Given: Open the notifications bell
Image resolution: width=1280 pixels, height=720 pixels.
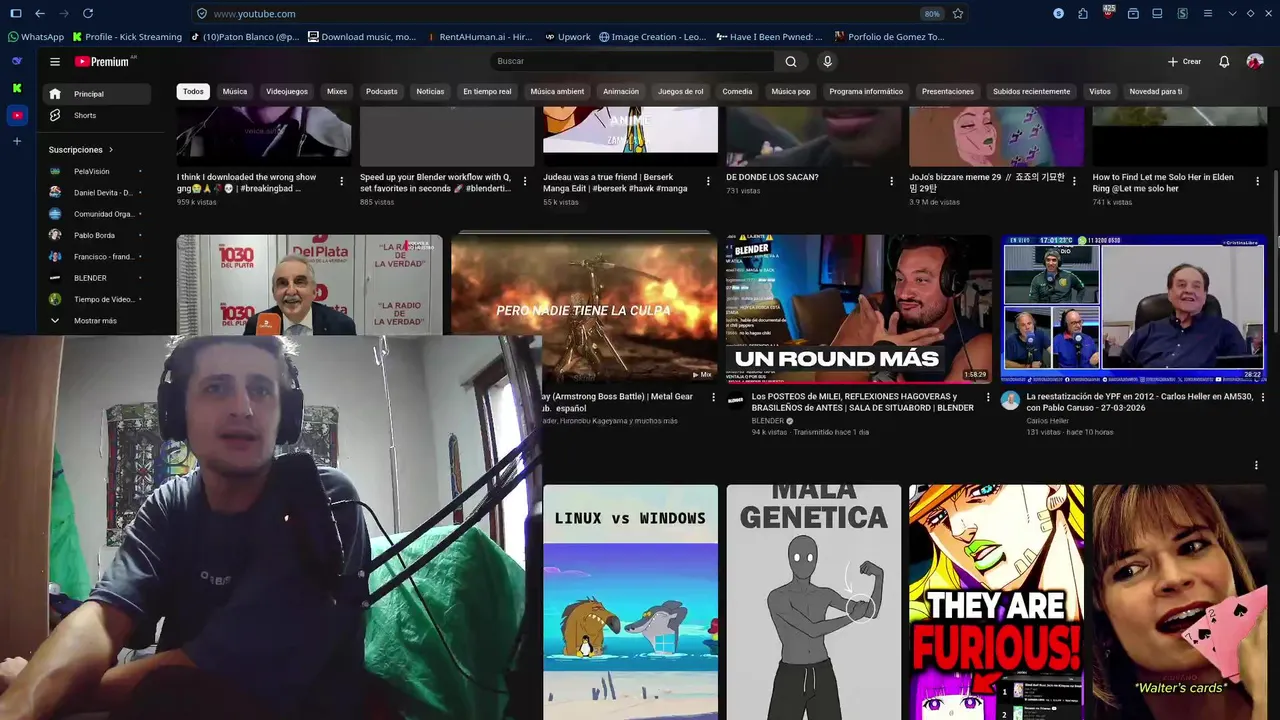Looking at the screenshot, I should pyautogui.click(x=1224, y=62).
